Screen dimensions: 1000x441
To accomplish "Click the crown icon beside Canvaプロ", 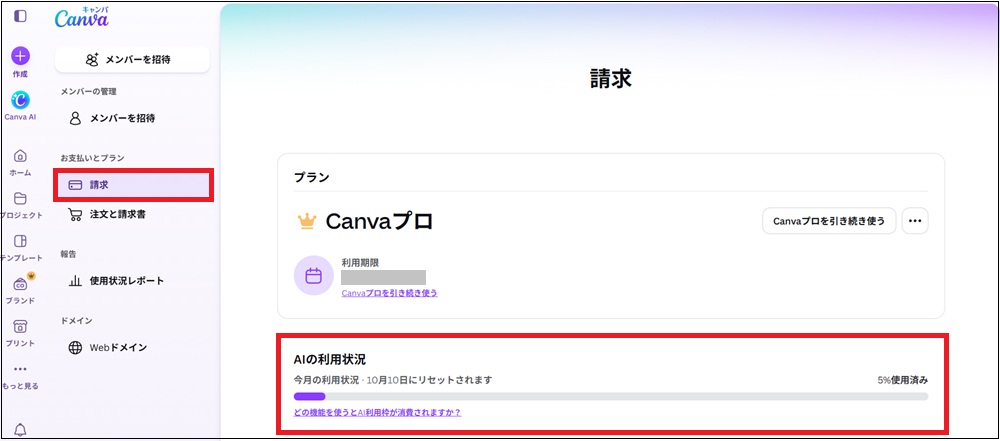I will pyautogui.click(x=307, y=221).
